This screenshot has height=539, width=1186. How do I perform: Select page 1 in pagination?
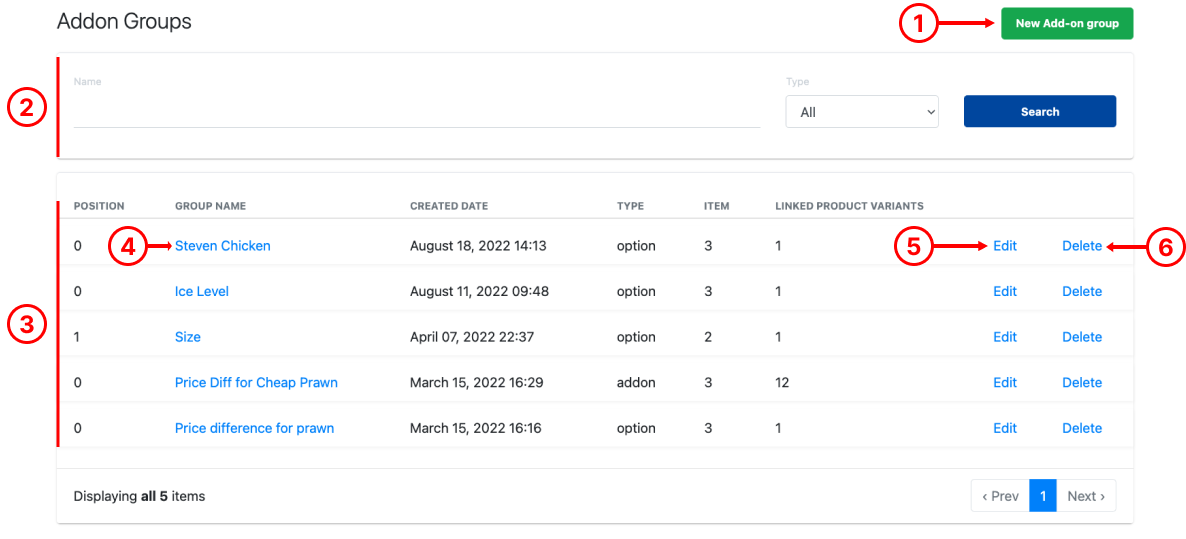[x=1042, y=496]
